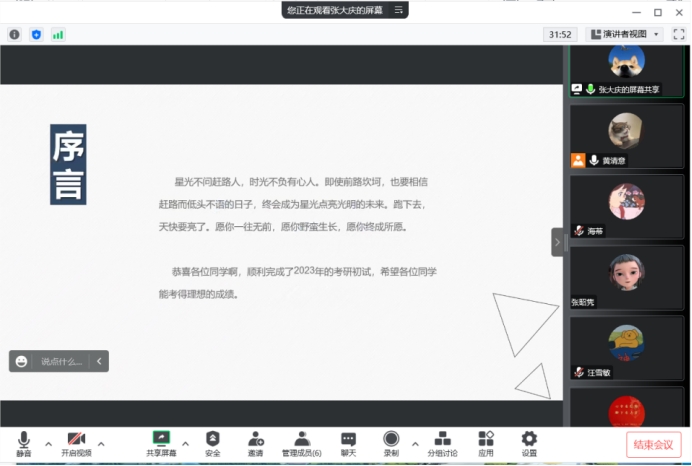
Task: Turn on camera via 开启视频
Action: [x=76, y=443]
